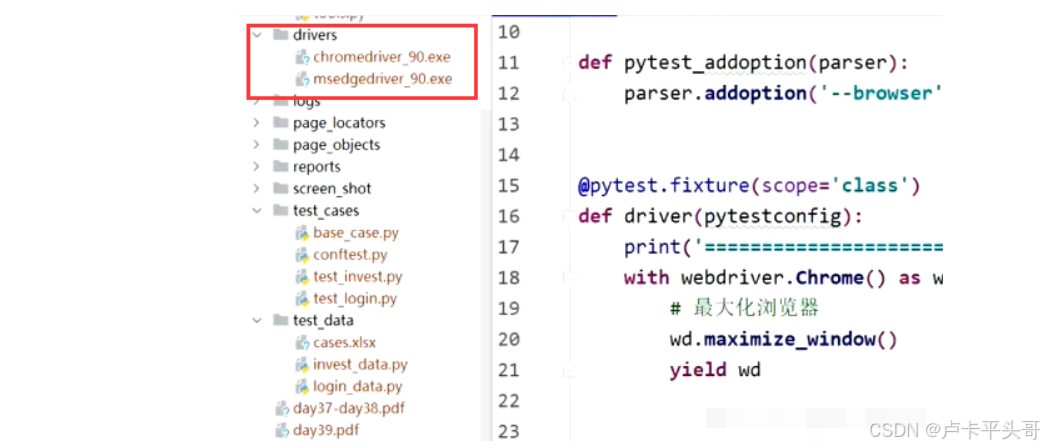Image resolution: width=1044 pixels, height=448 pixels.
Task: Click the test_cases folder icon
Action: pyautogui.click(x=280, y=210)
